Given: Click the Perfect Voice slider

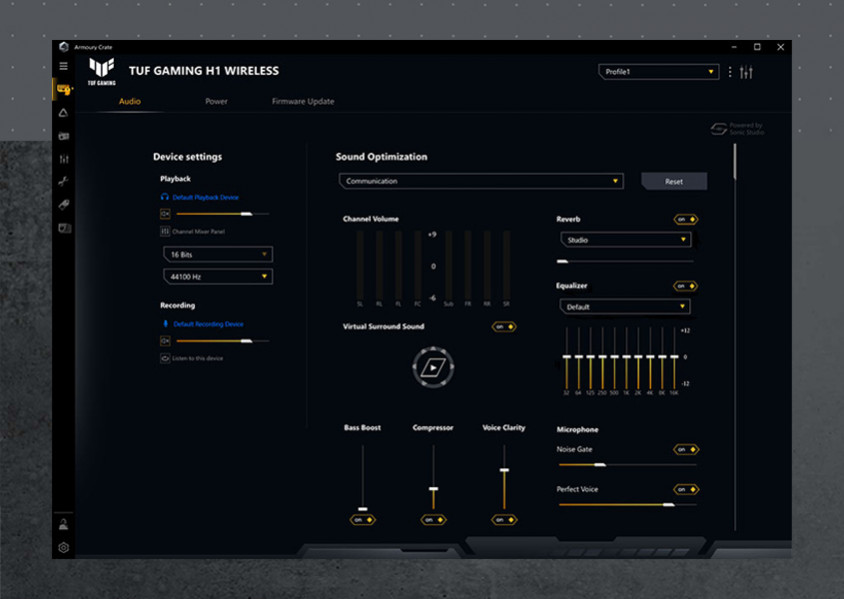Looking at the screenshot, I should 628,504.
